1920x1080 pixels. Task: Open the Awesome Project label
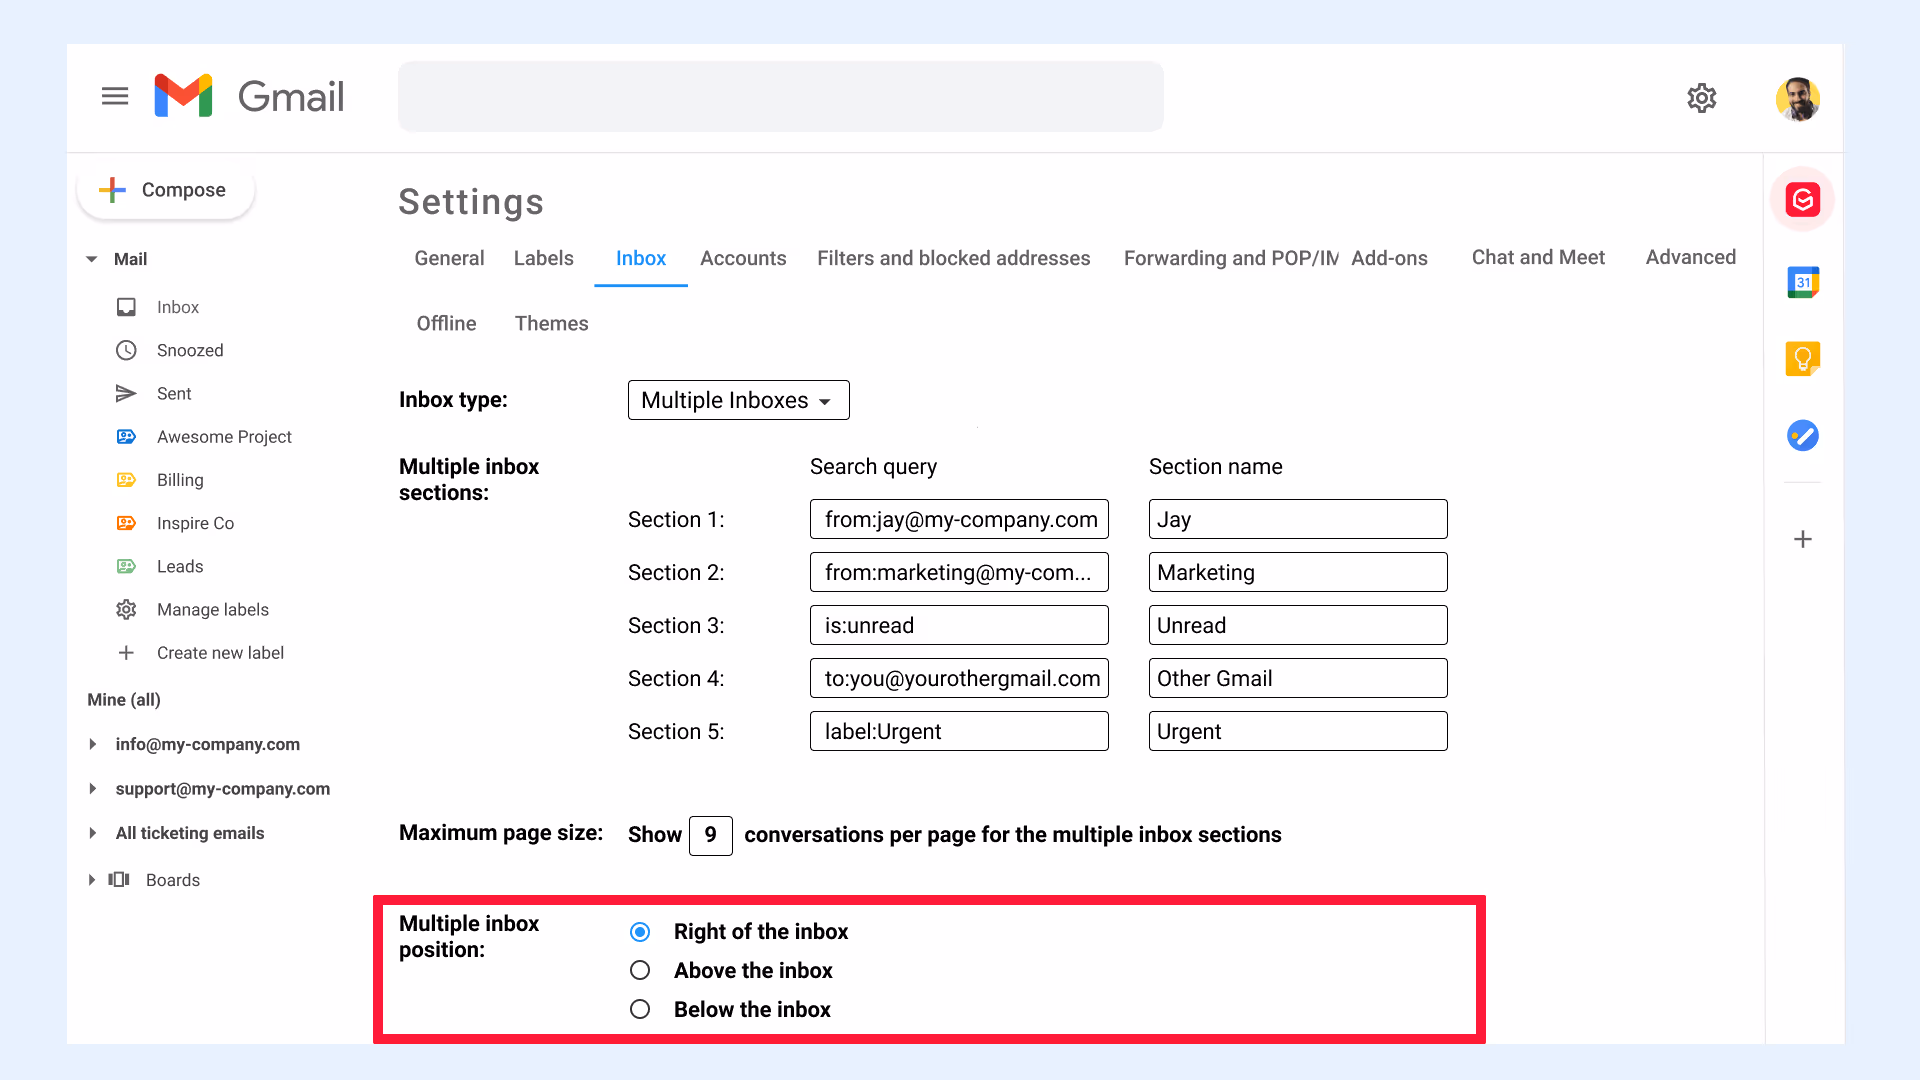coord(224,436)
